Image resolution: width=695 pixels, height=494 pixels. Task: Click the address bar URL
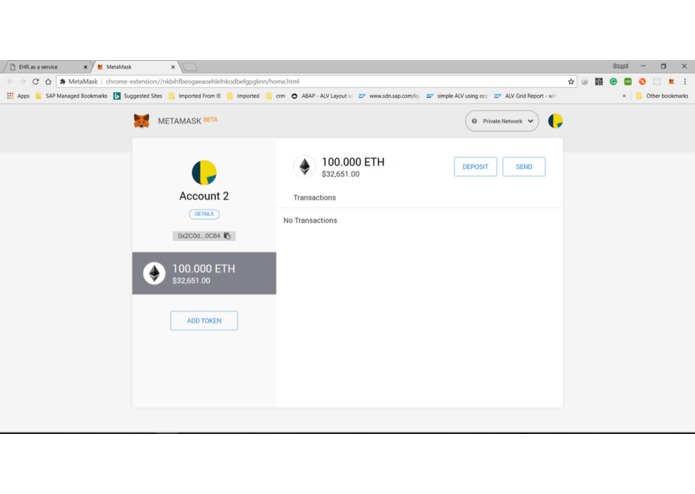pyautogui.click(x=203, y=82)
